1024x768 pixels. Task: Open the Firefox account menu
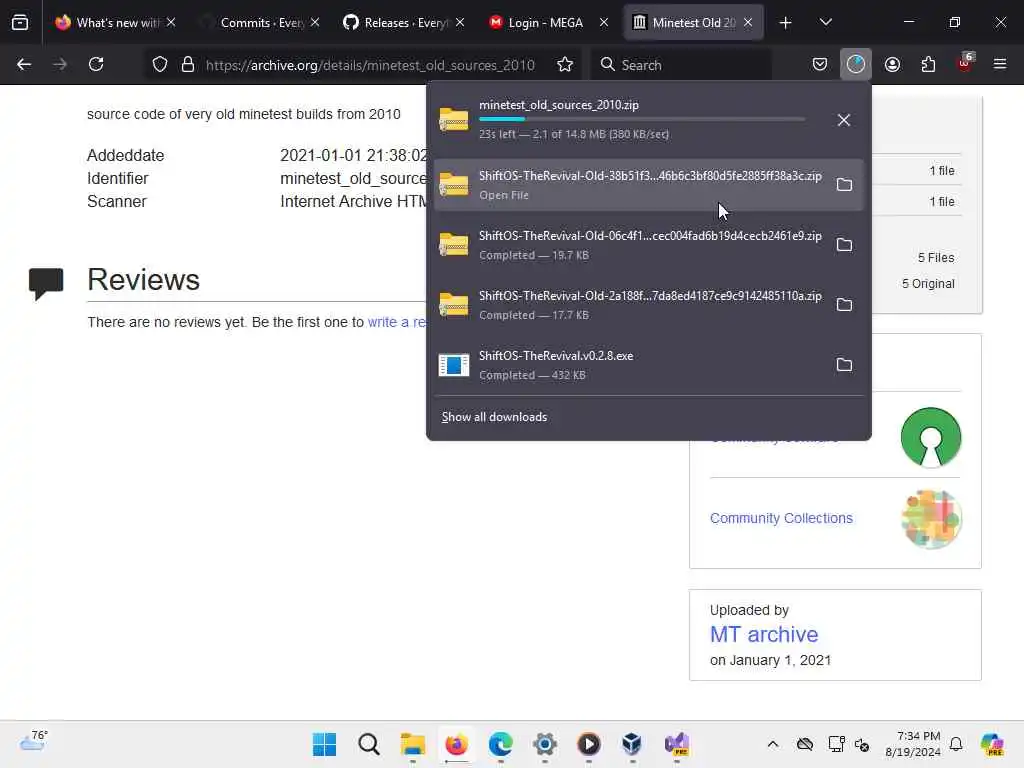tap(892, 64)
